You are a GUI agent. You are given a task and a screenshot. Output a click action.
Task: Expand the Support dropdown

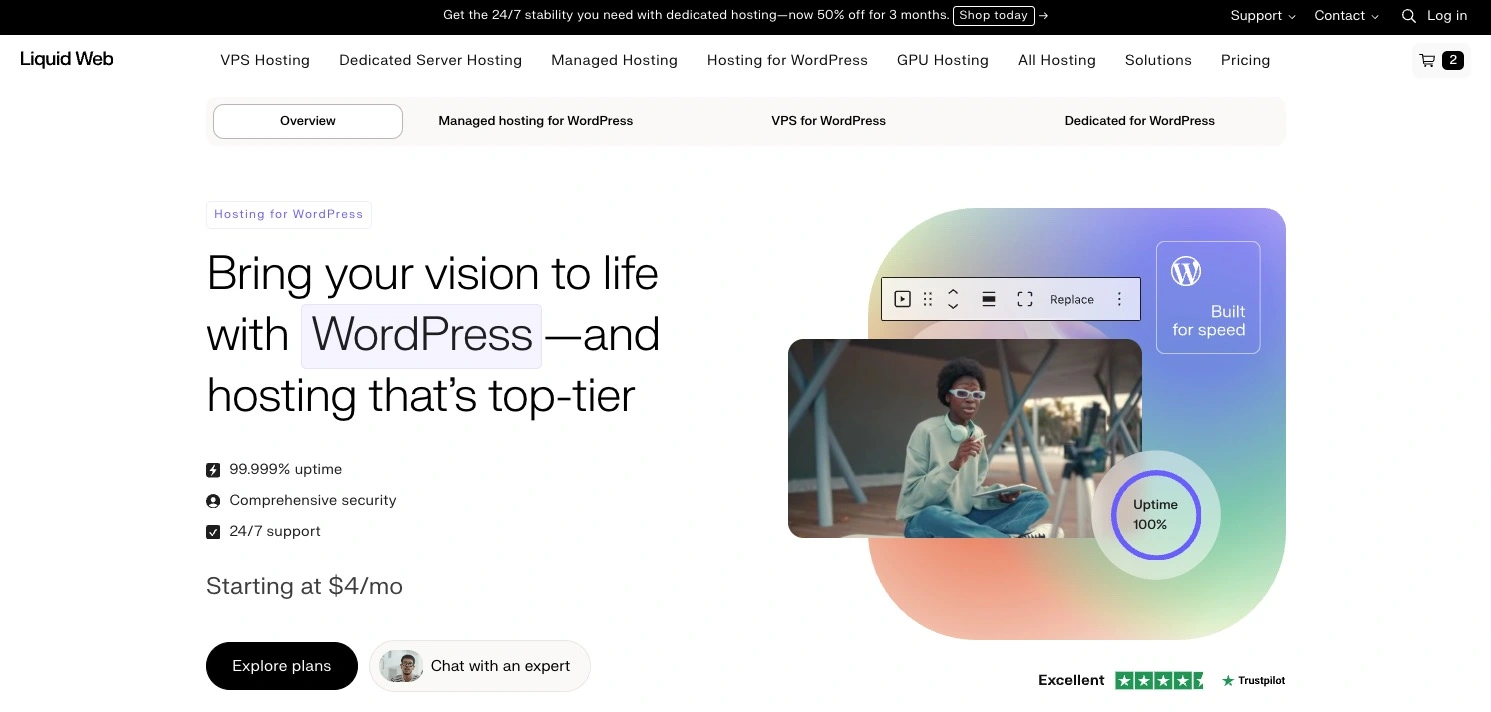tap(1263, 16)
